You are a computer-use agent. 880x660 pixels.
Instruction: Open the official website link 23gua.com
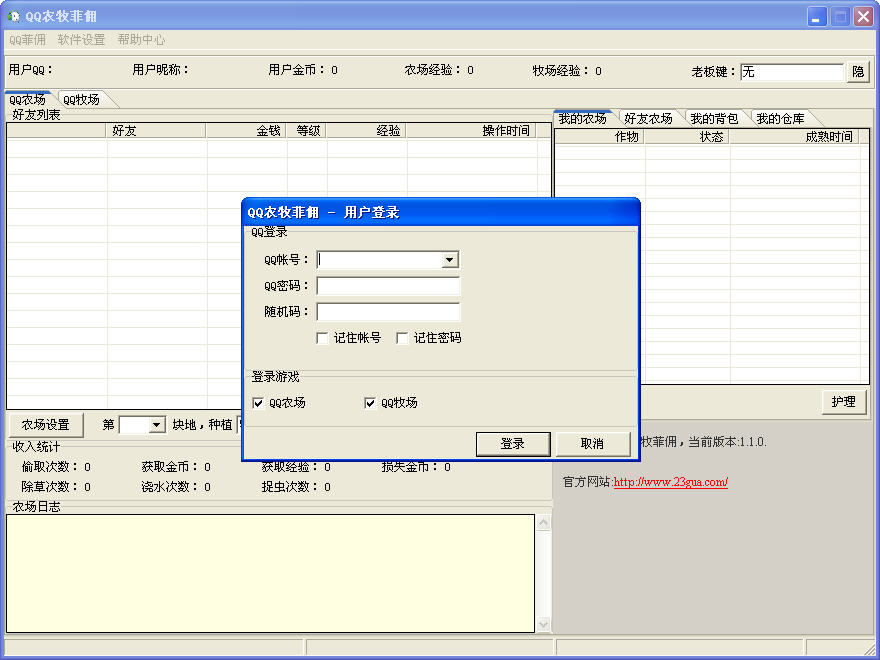[x=671, y=482]
